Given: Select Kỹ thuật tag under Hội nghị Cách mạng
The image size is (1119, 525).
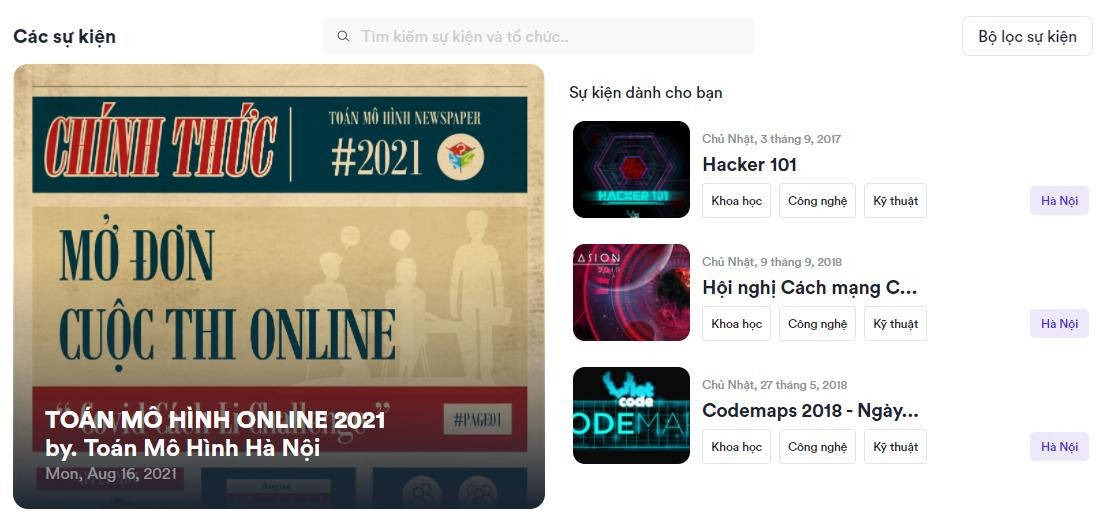Looking at the screenshot, I should 895,324.
